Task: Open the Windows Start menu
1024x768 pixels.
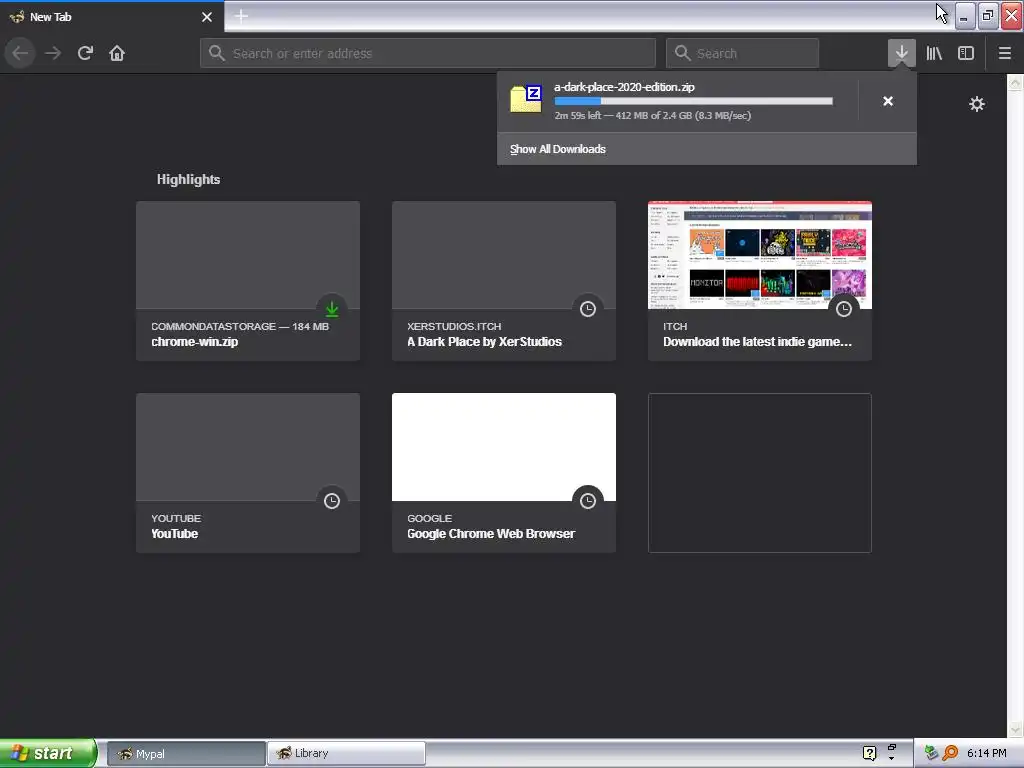Action: coord(48,753)
